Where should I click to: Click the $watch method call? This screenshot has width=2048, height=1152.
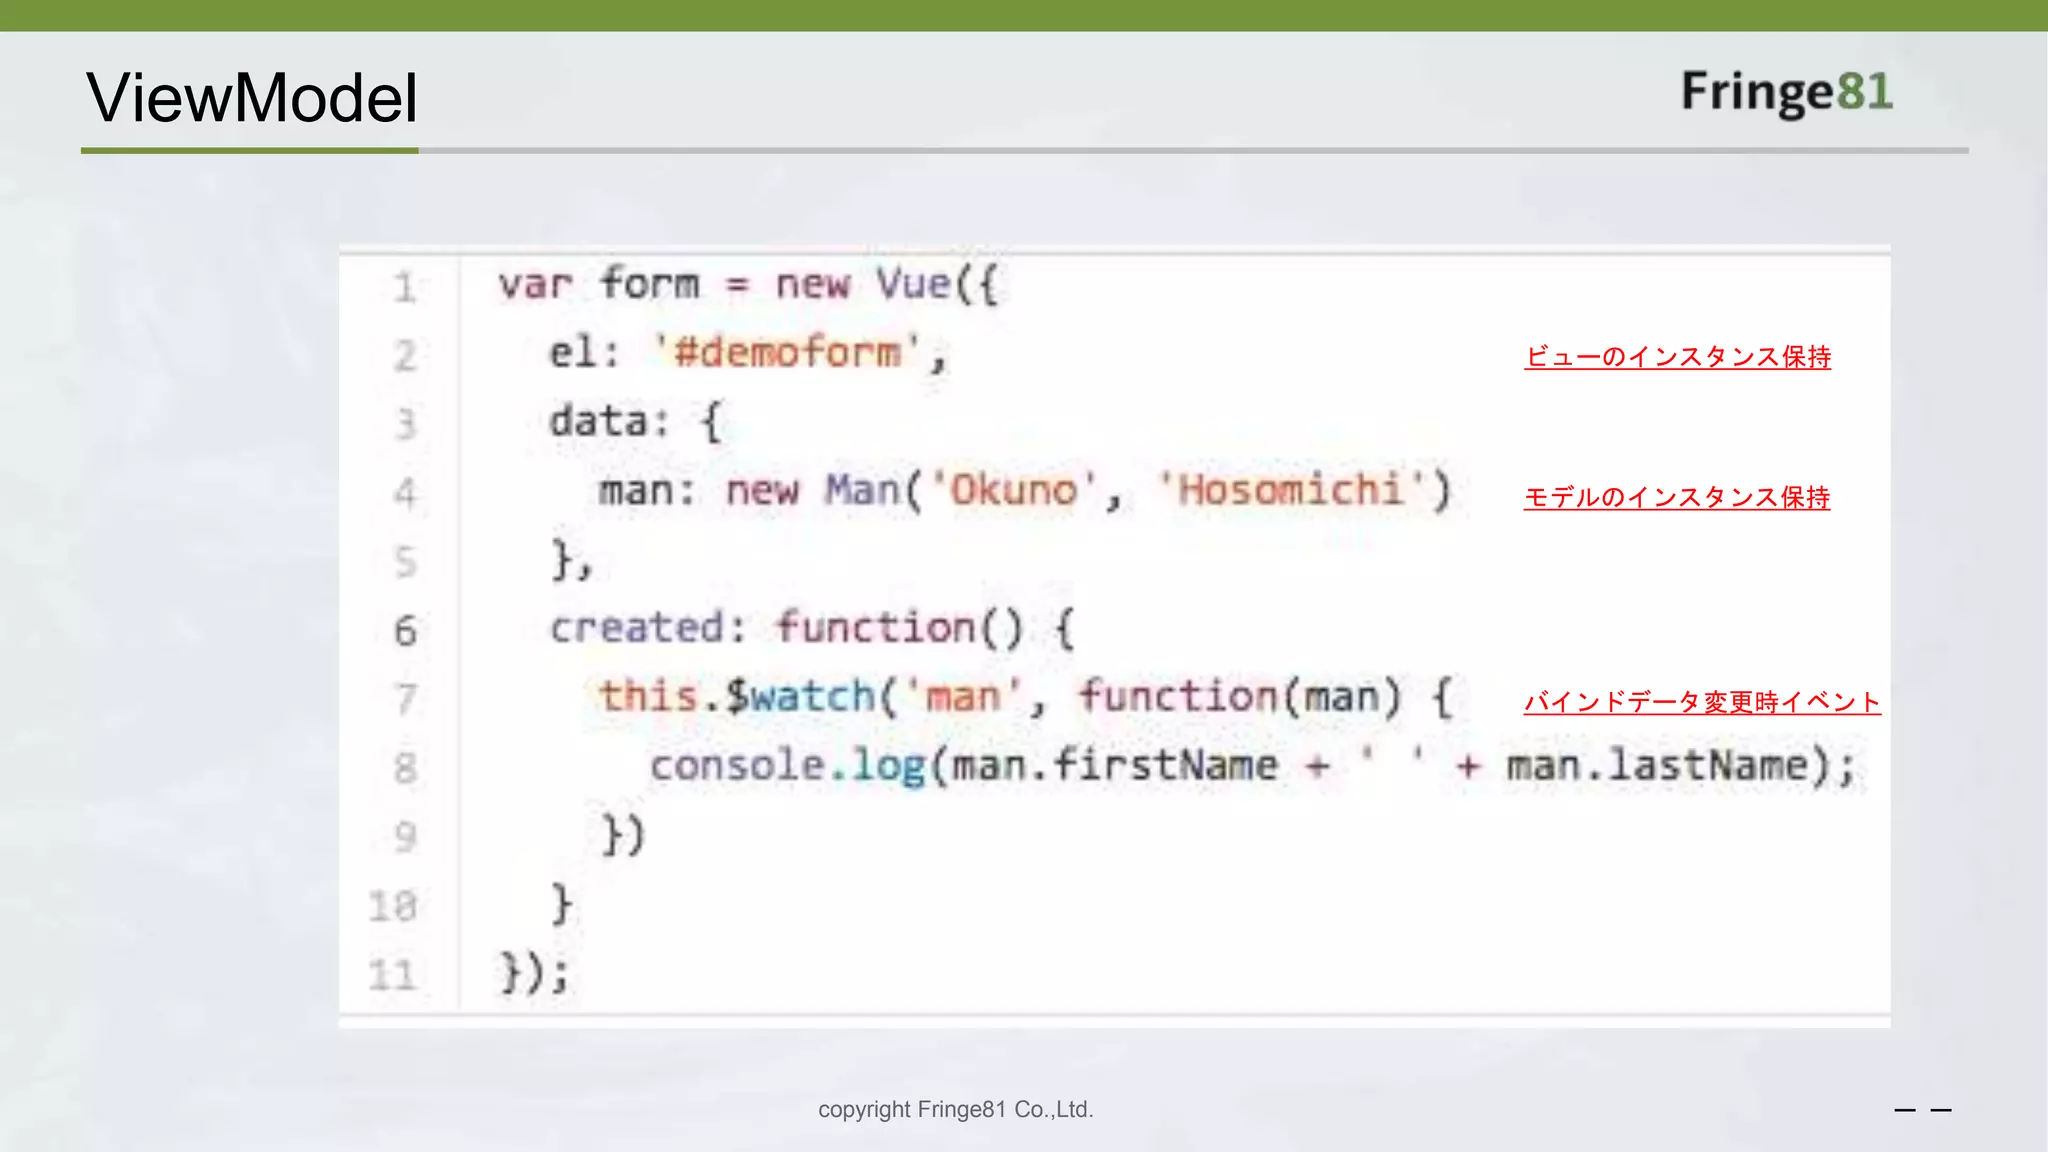tap(800, 697)
